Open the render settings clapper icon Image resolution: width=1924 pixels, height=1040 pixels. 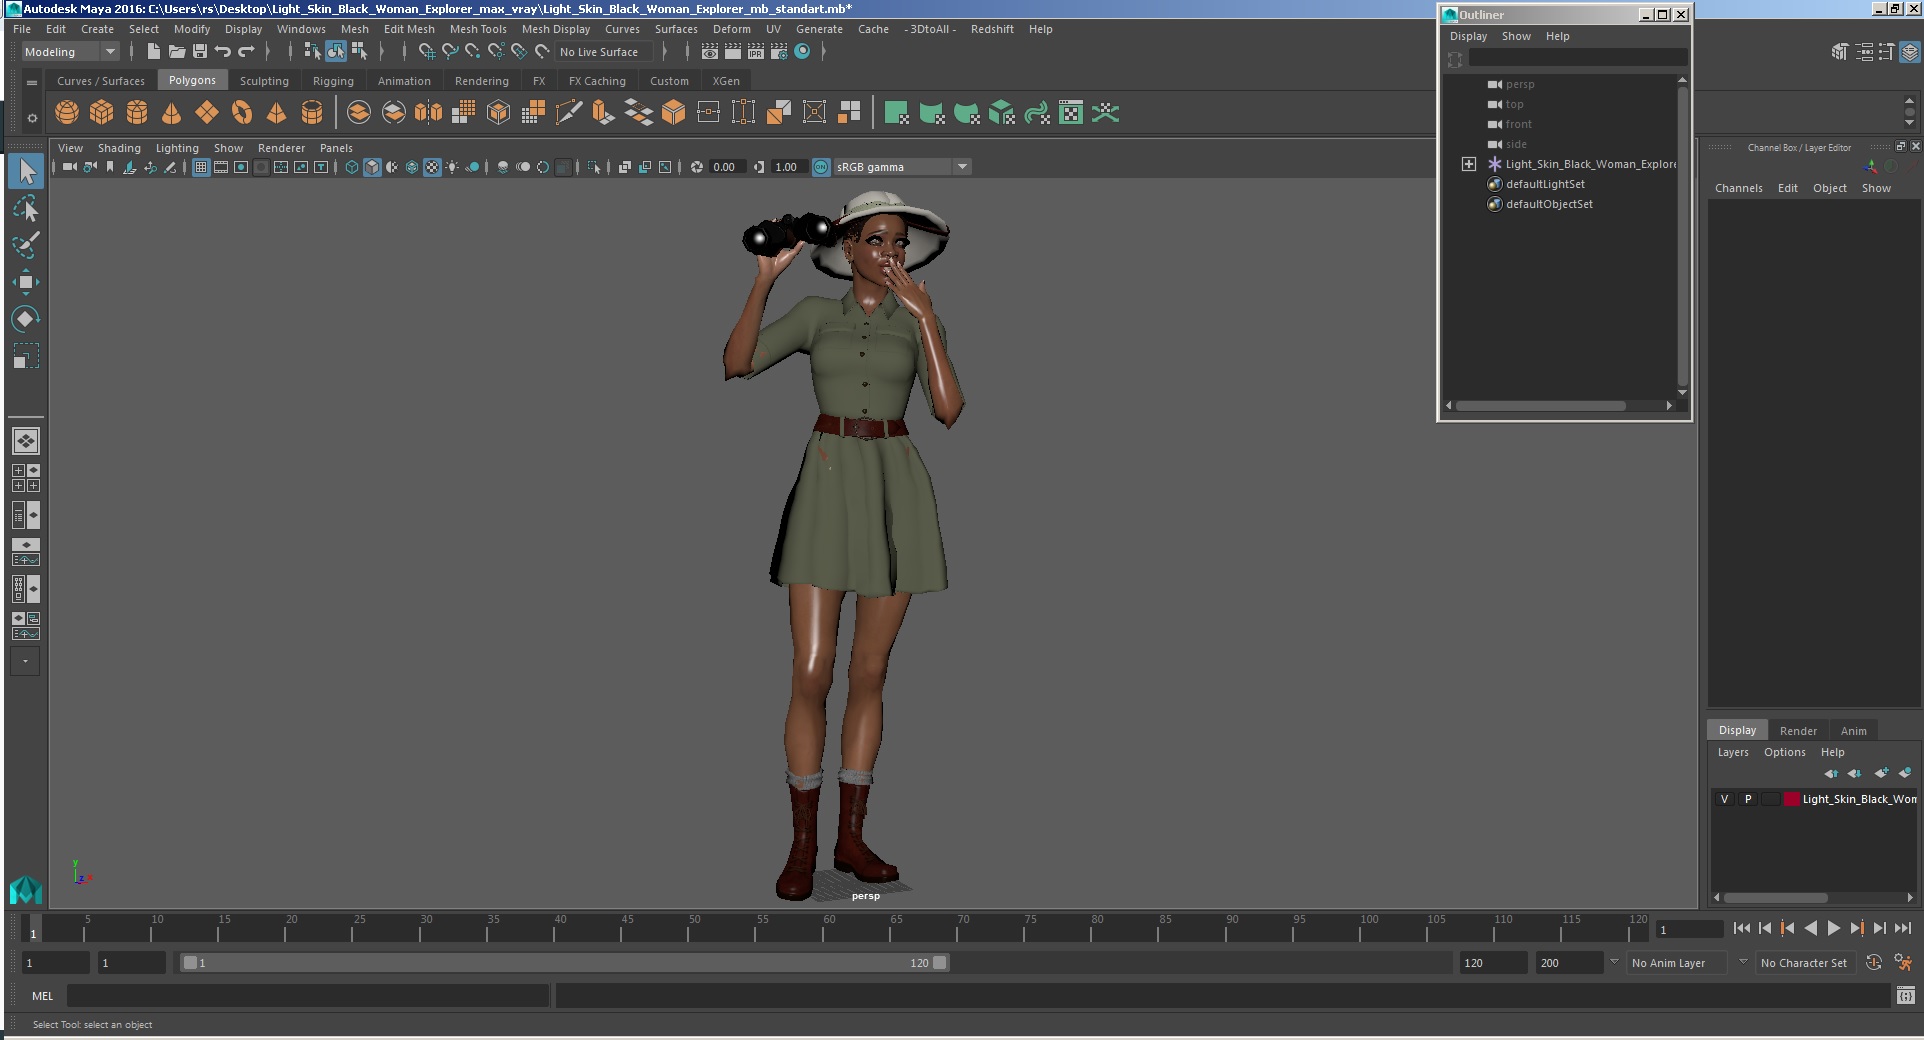coord(780,52)
